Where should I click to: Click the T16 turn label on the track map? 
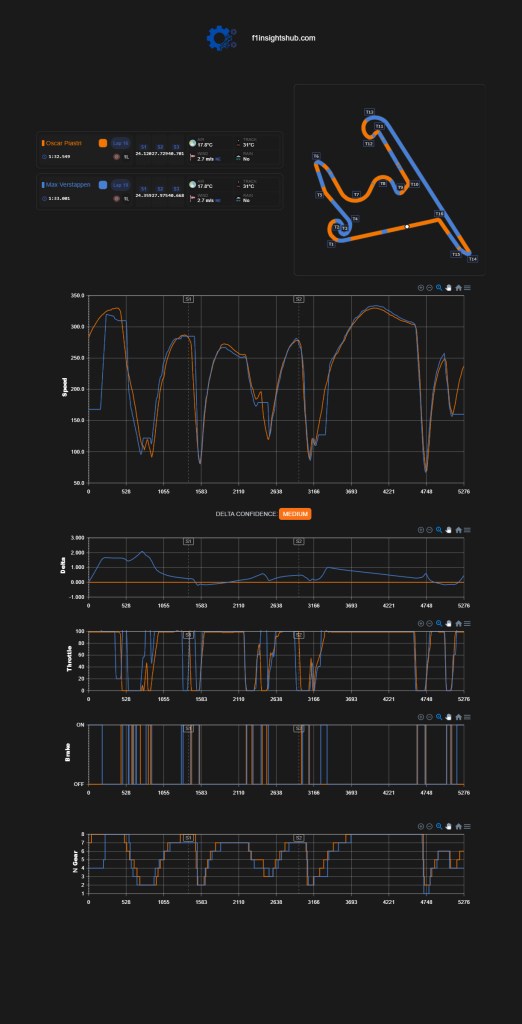point(439,214)
